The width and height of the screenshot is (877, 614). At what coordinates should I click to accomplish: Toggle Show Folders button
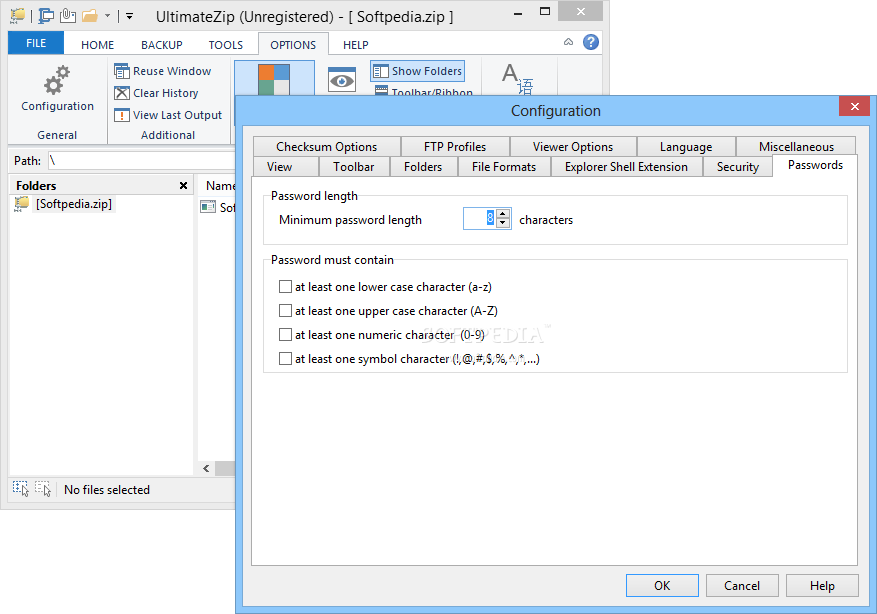point(417,71)
